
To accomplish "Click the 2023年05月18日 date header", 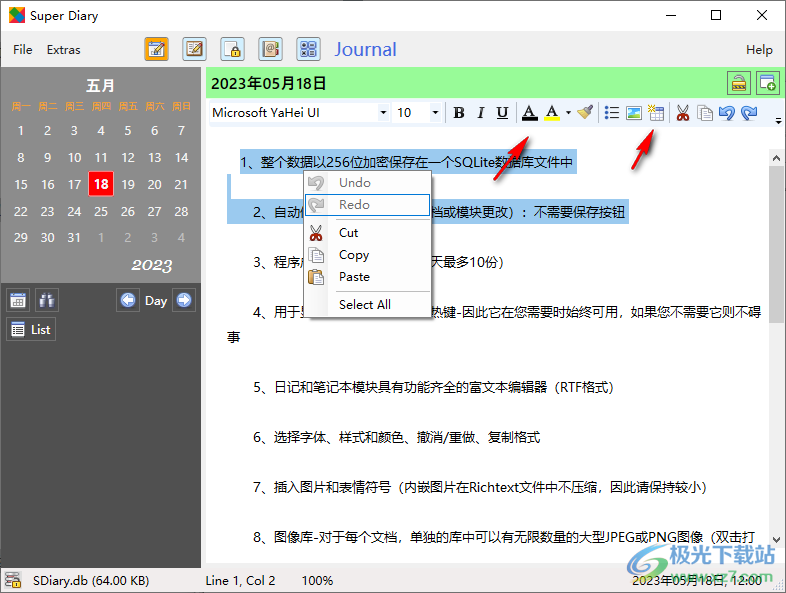I will 269,83.
